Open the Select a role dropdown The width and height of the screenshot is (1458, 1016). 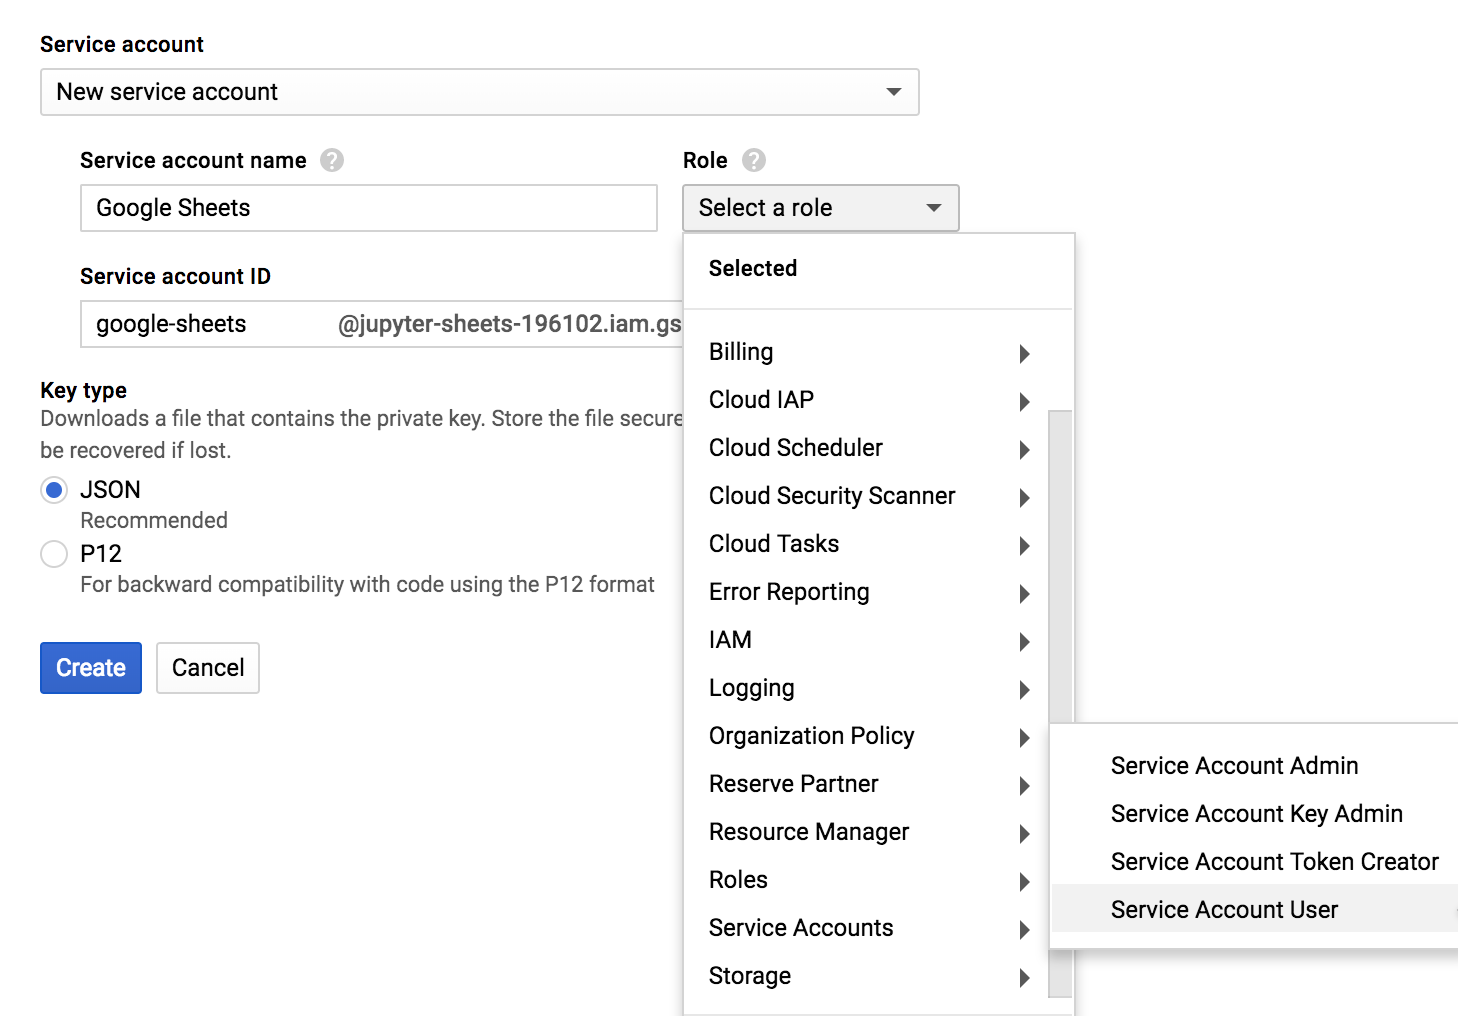[820, 208]
